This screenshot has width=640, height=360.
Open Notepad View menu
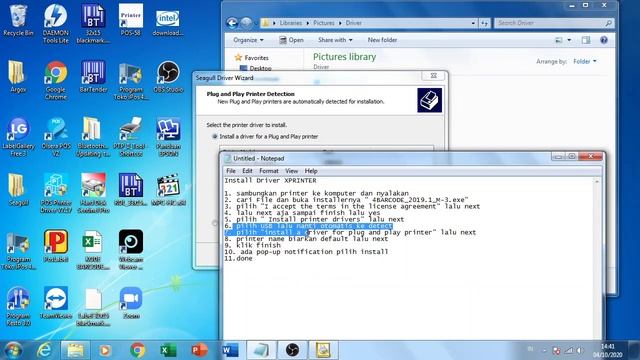pyautogui.click(x=291, y=171)
